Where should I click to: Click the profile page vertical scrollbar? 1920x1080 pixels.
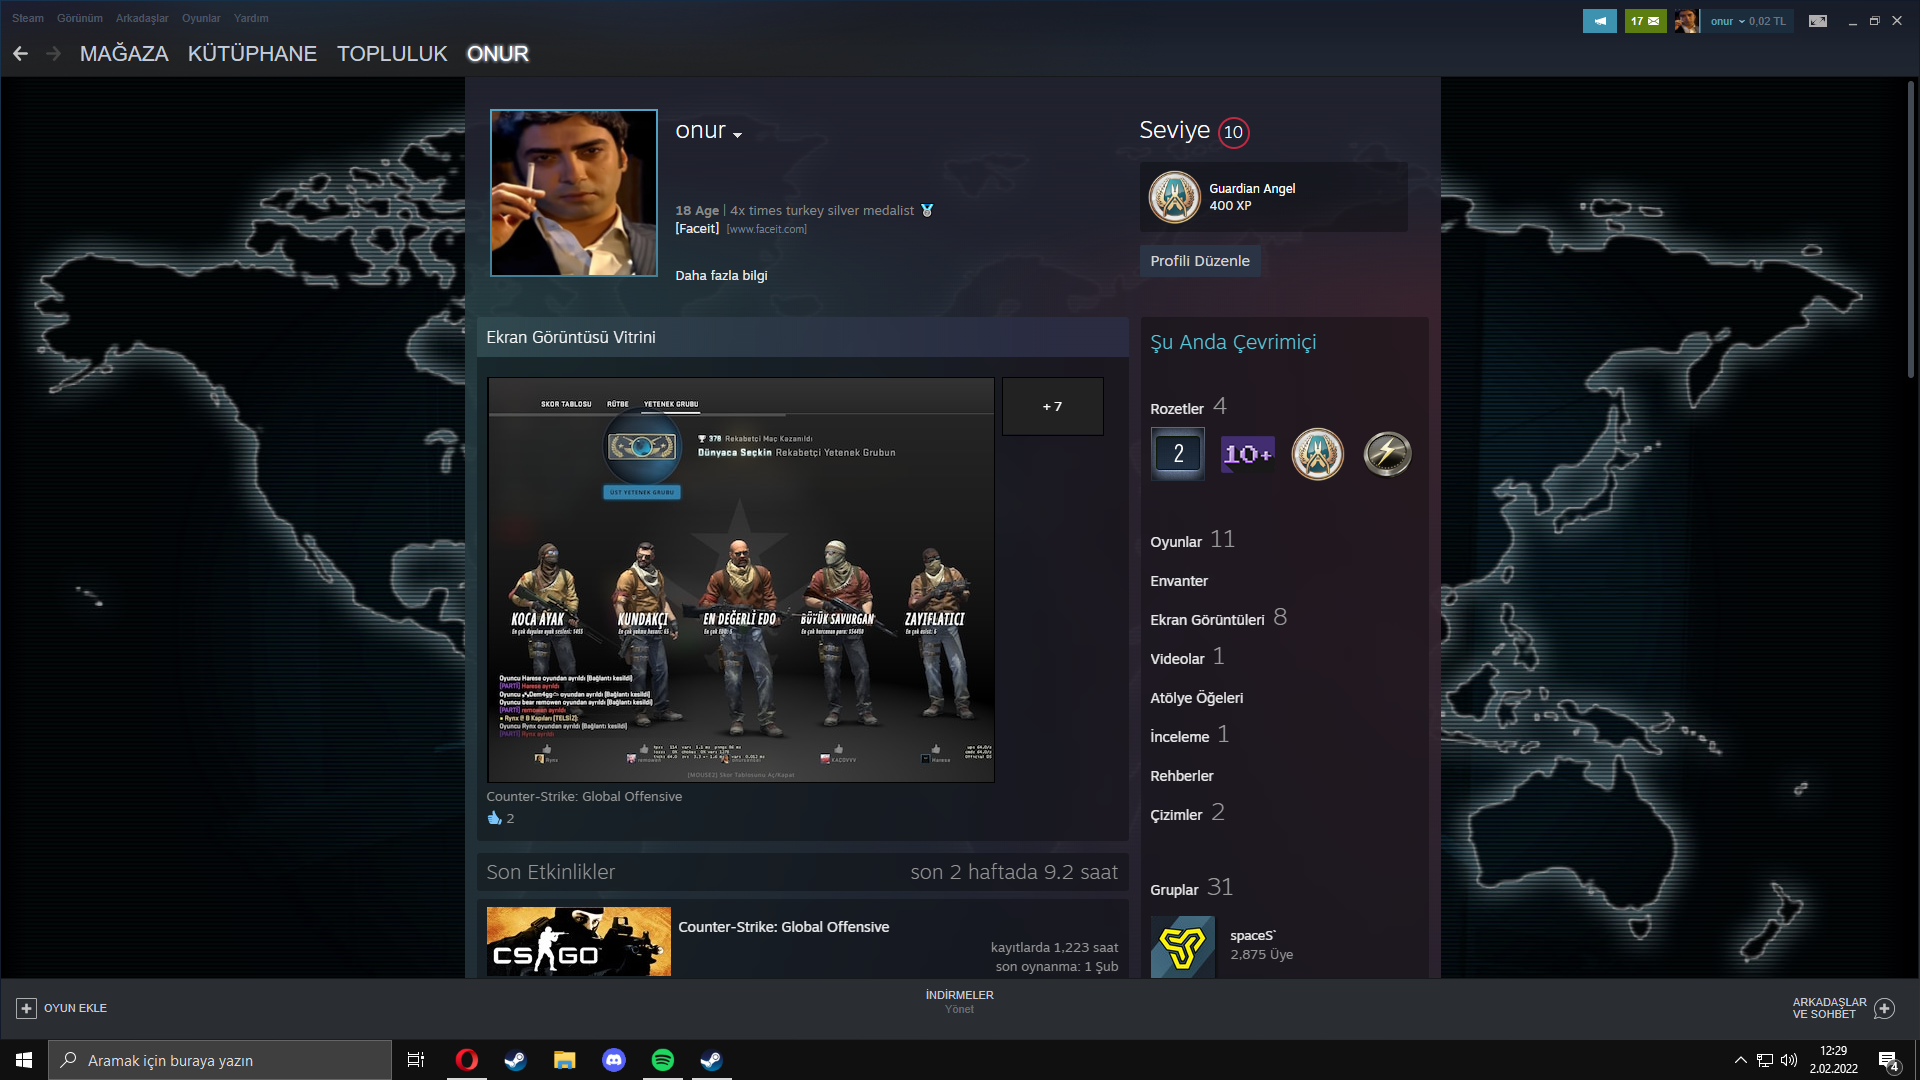[1910, 230]
